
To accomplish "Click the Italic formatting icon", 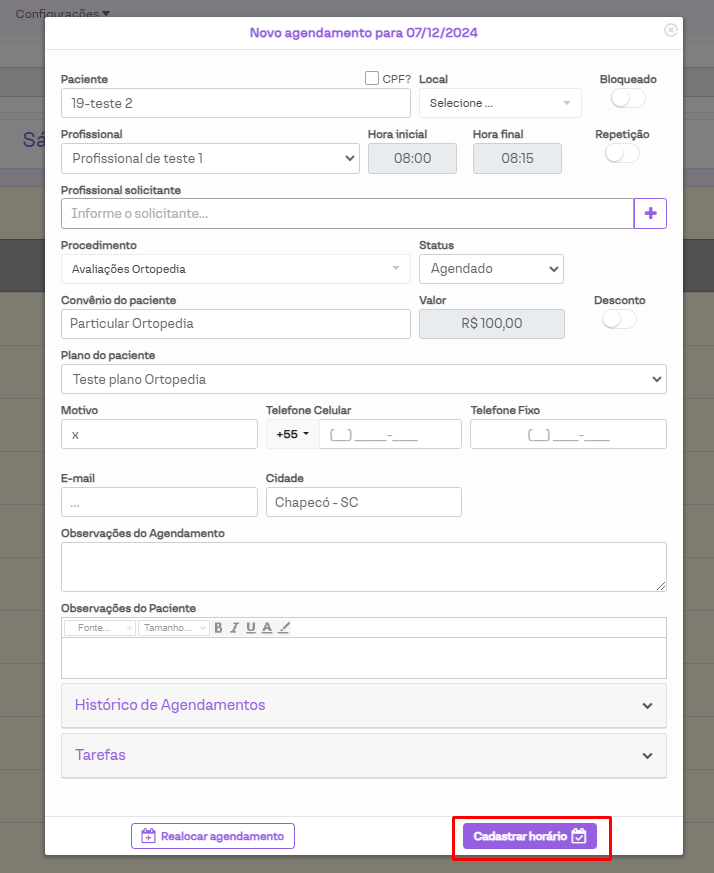I will (x=234, y=628).
